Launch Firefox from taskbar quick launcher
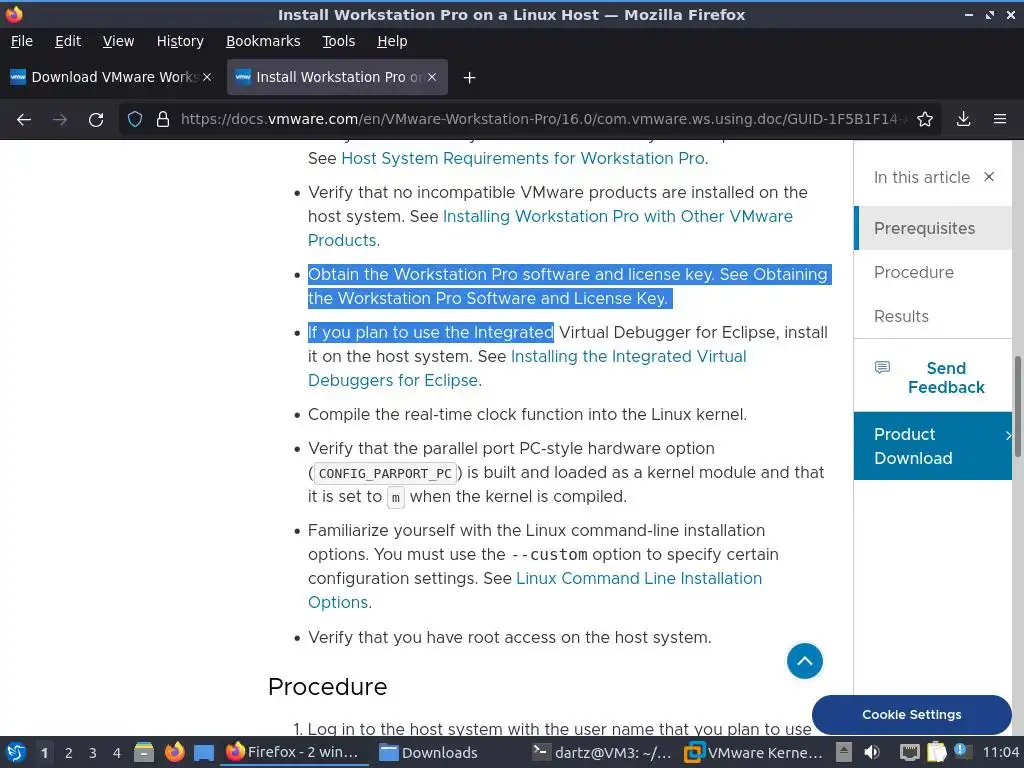Viewport: 1024px width, 768px height. [174, 752]
